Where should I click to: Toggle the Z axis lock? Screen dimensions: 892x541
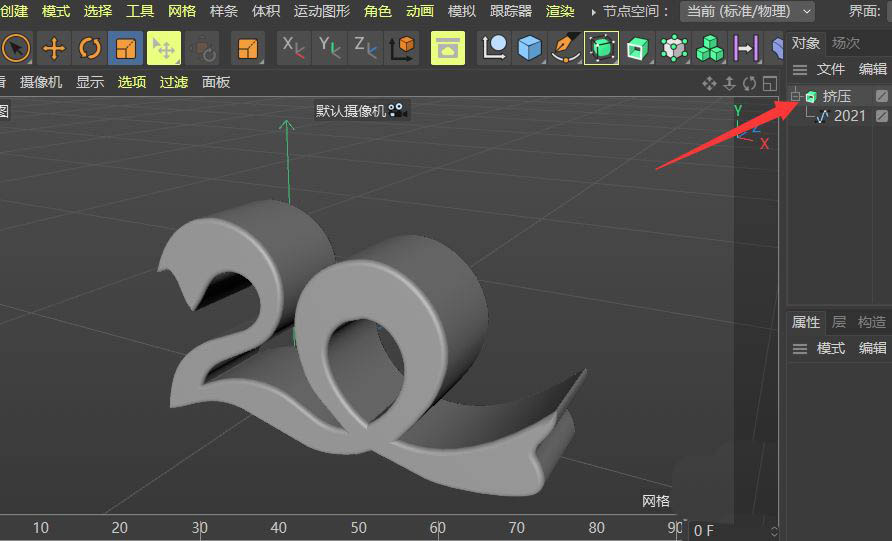tap(365, 48)
